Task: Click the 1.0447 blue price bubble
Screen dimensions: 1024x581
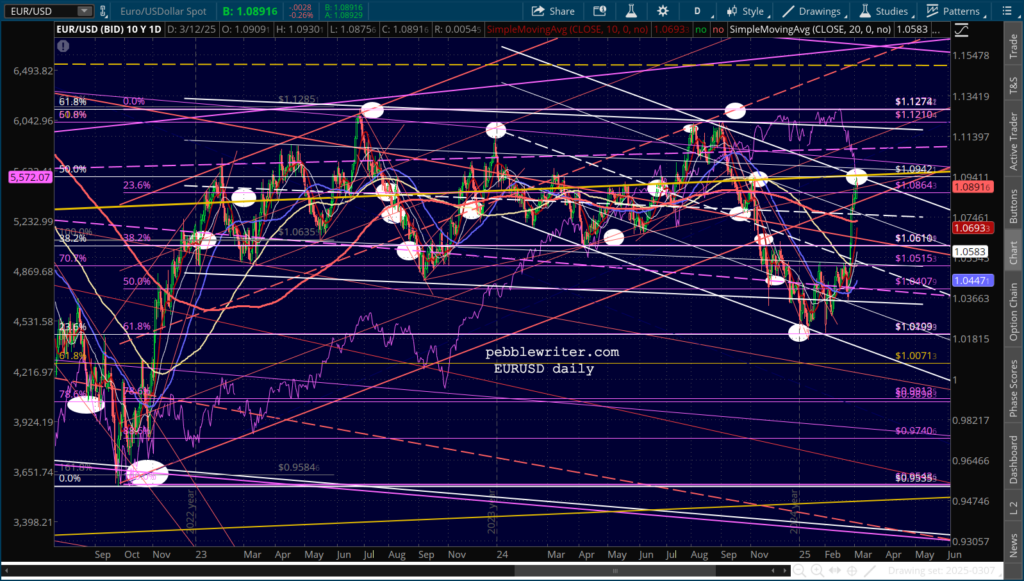Action: pos(974,281)
